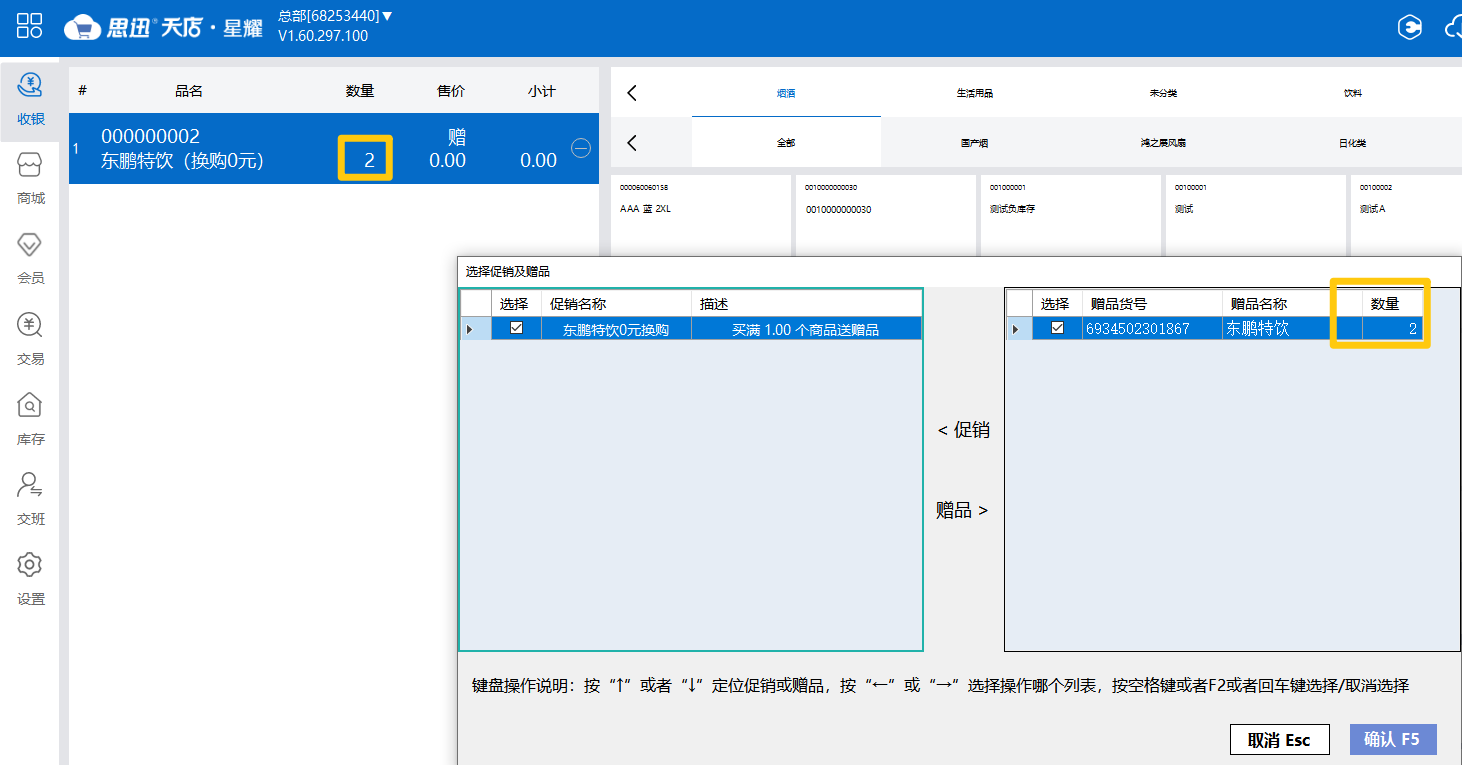
Task: Click the 思迅天店·星耀 cloud logo
Action: pyautogui.click(x=163, y=28)
